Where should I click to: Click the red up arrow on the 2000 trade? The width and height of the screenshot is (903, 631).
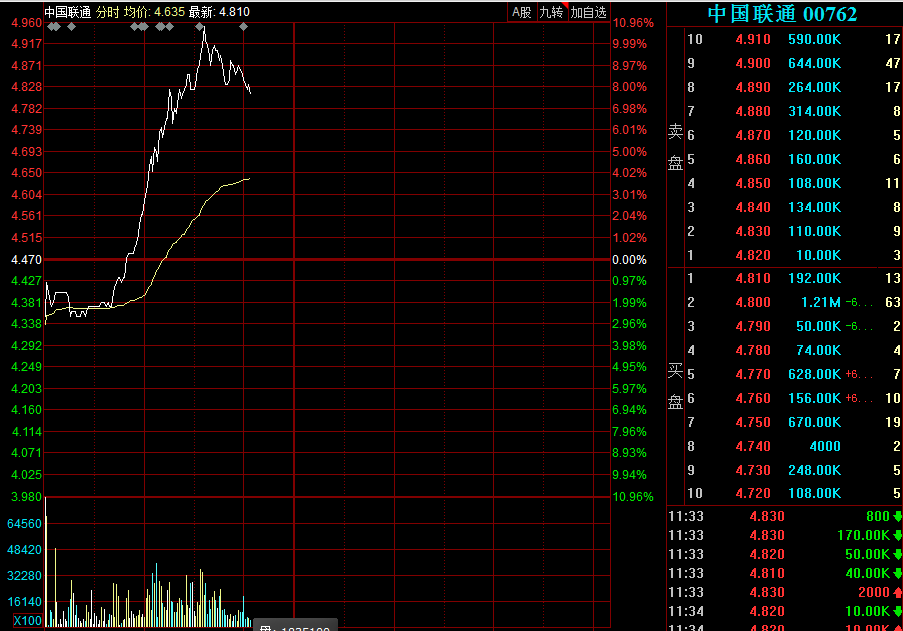tap(897, 592)
